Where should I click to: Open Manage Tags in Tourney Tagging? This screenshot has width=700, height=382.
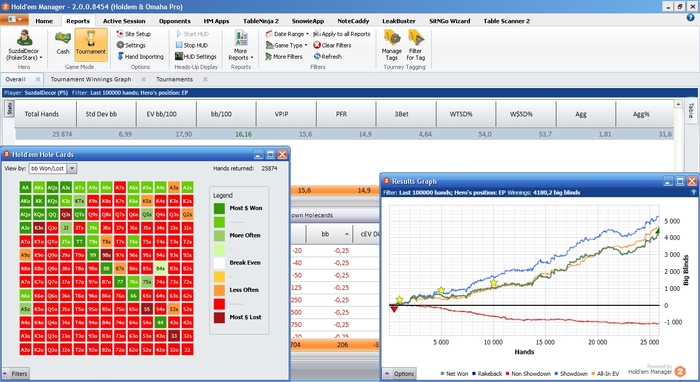coord(392,45)
